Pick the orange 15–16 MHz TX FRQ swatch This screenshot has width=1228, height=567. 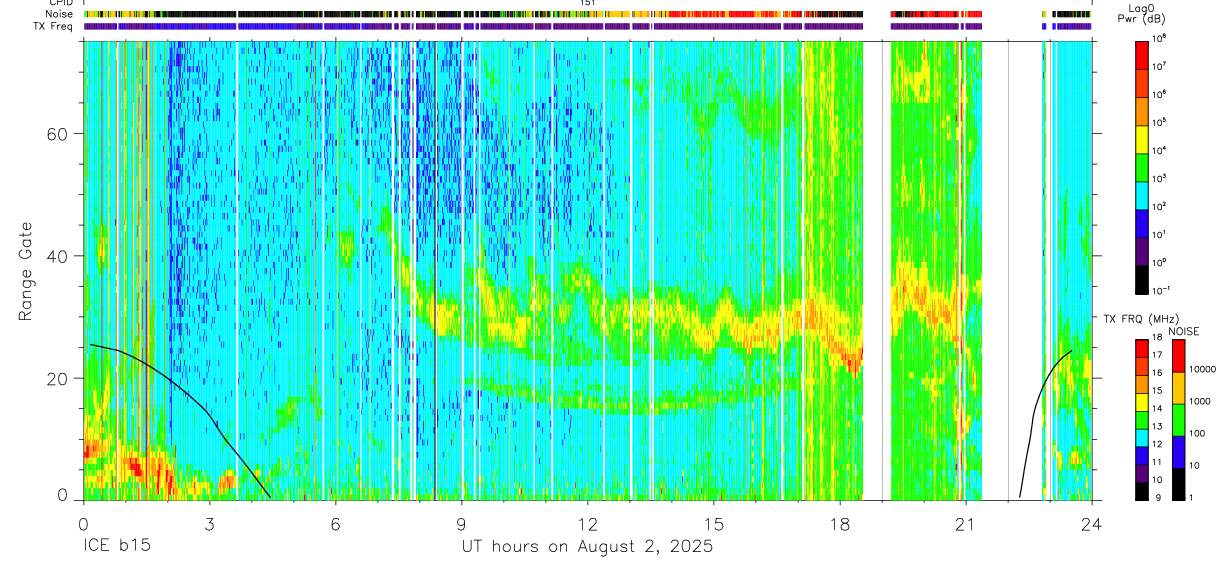point(1142,383)
